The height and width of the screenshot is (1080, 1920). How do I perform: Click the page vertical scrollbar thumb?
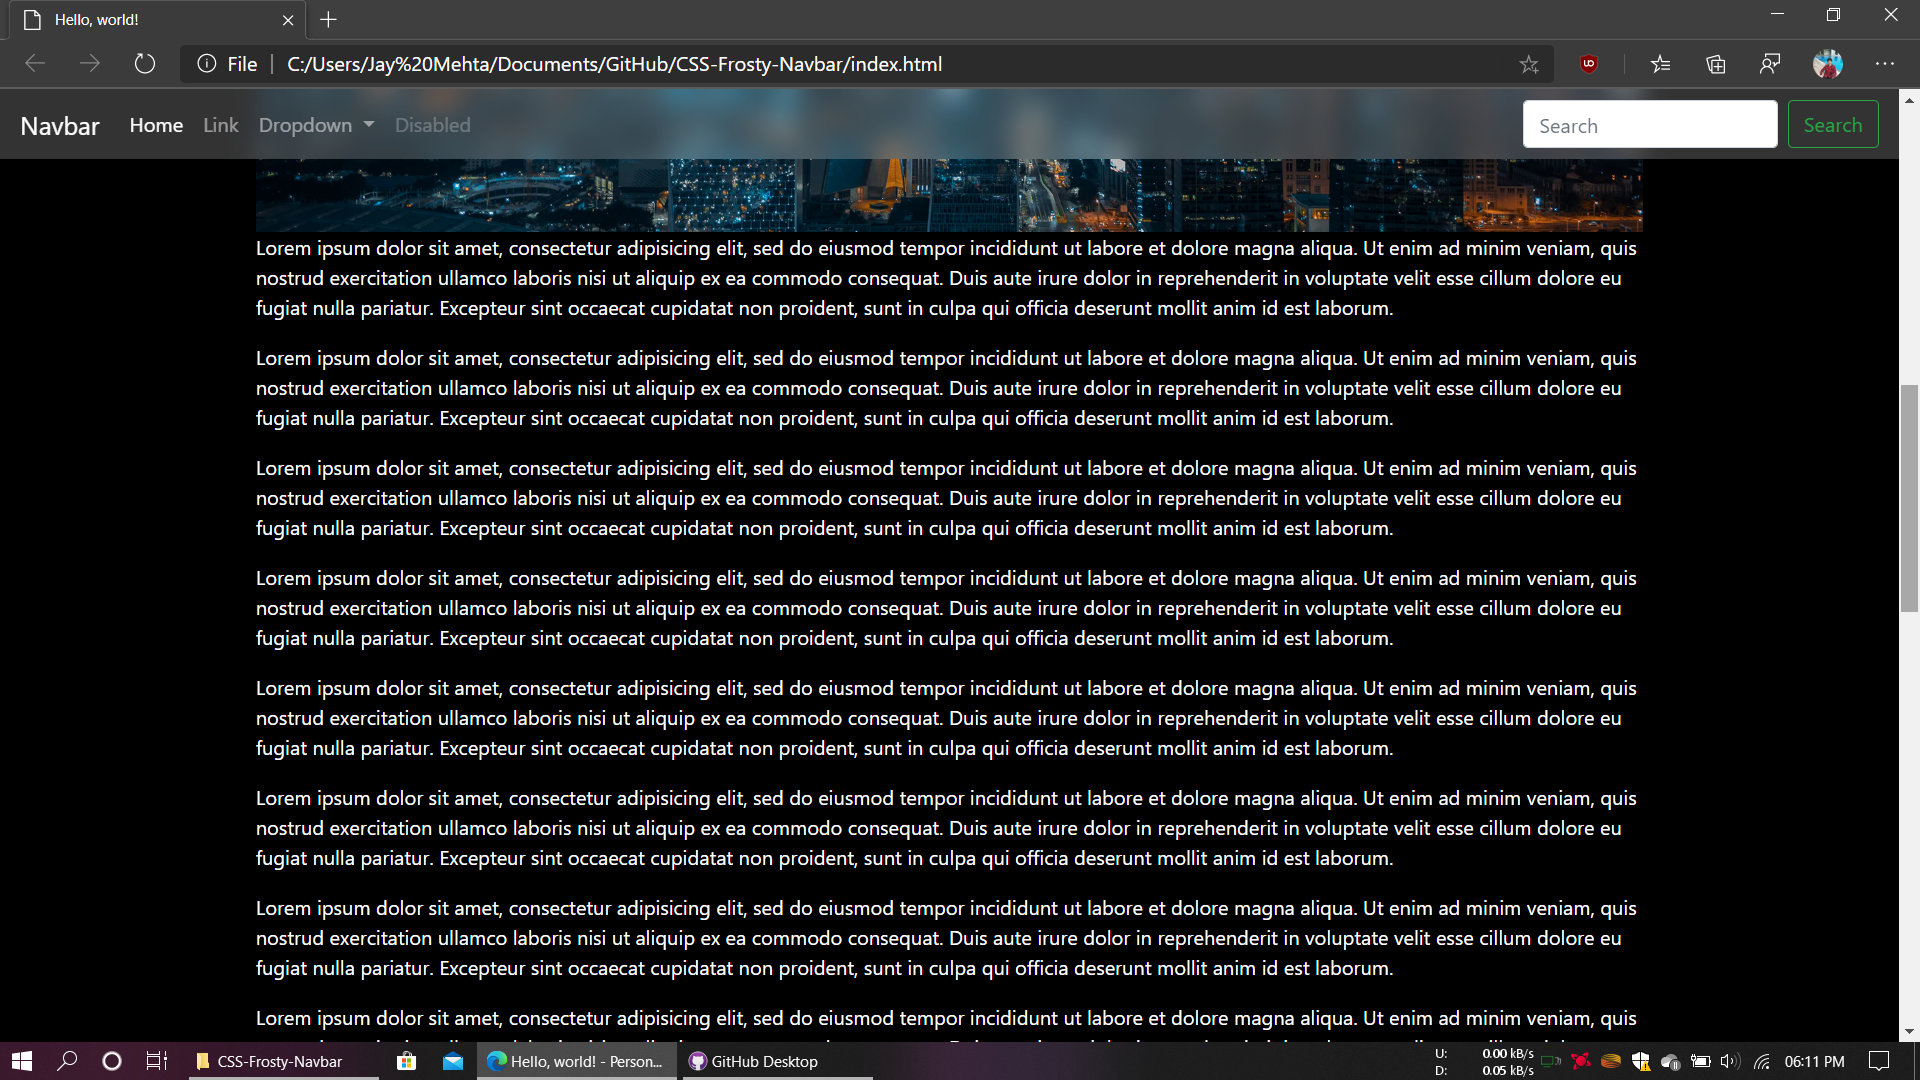(1908, 497)
